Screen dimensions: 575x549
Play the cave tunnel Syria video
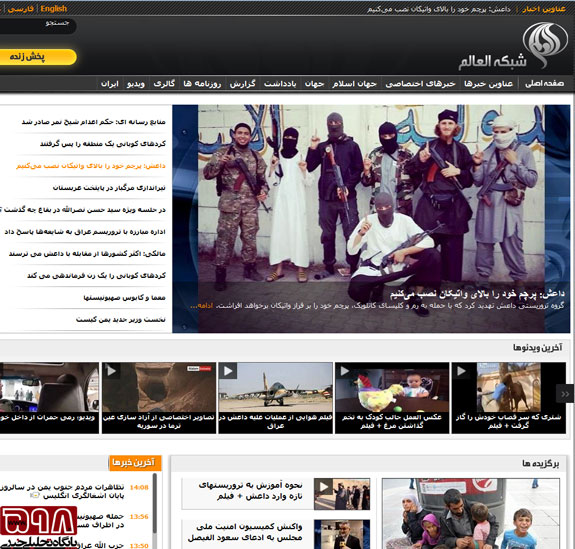tap(159, 387)
